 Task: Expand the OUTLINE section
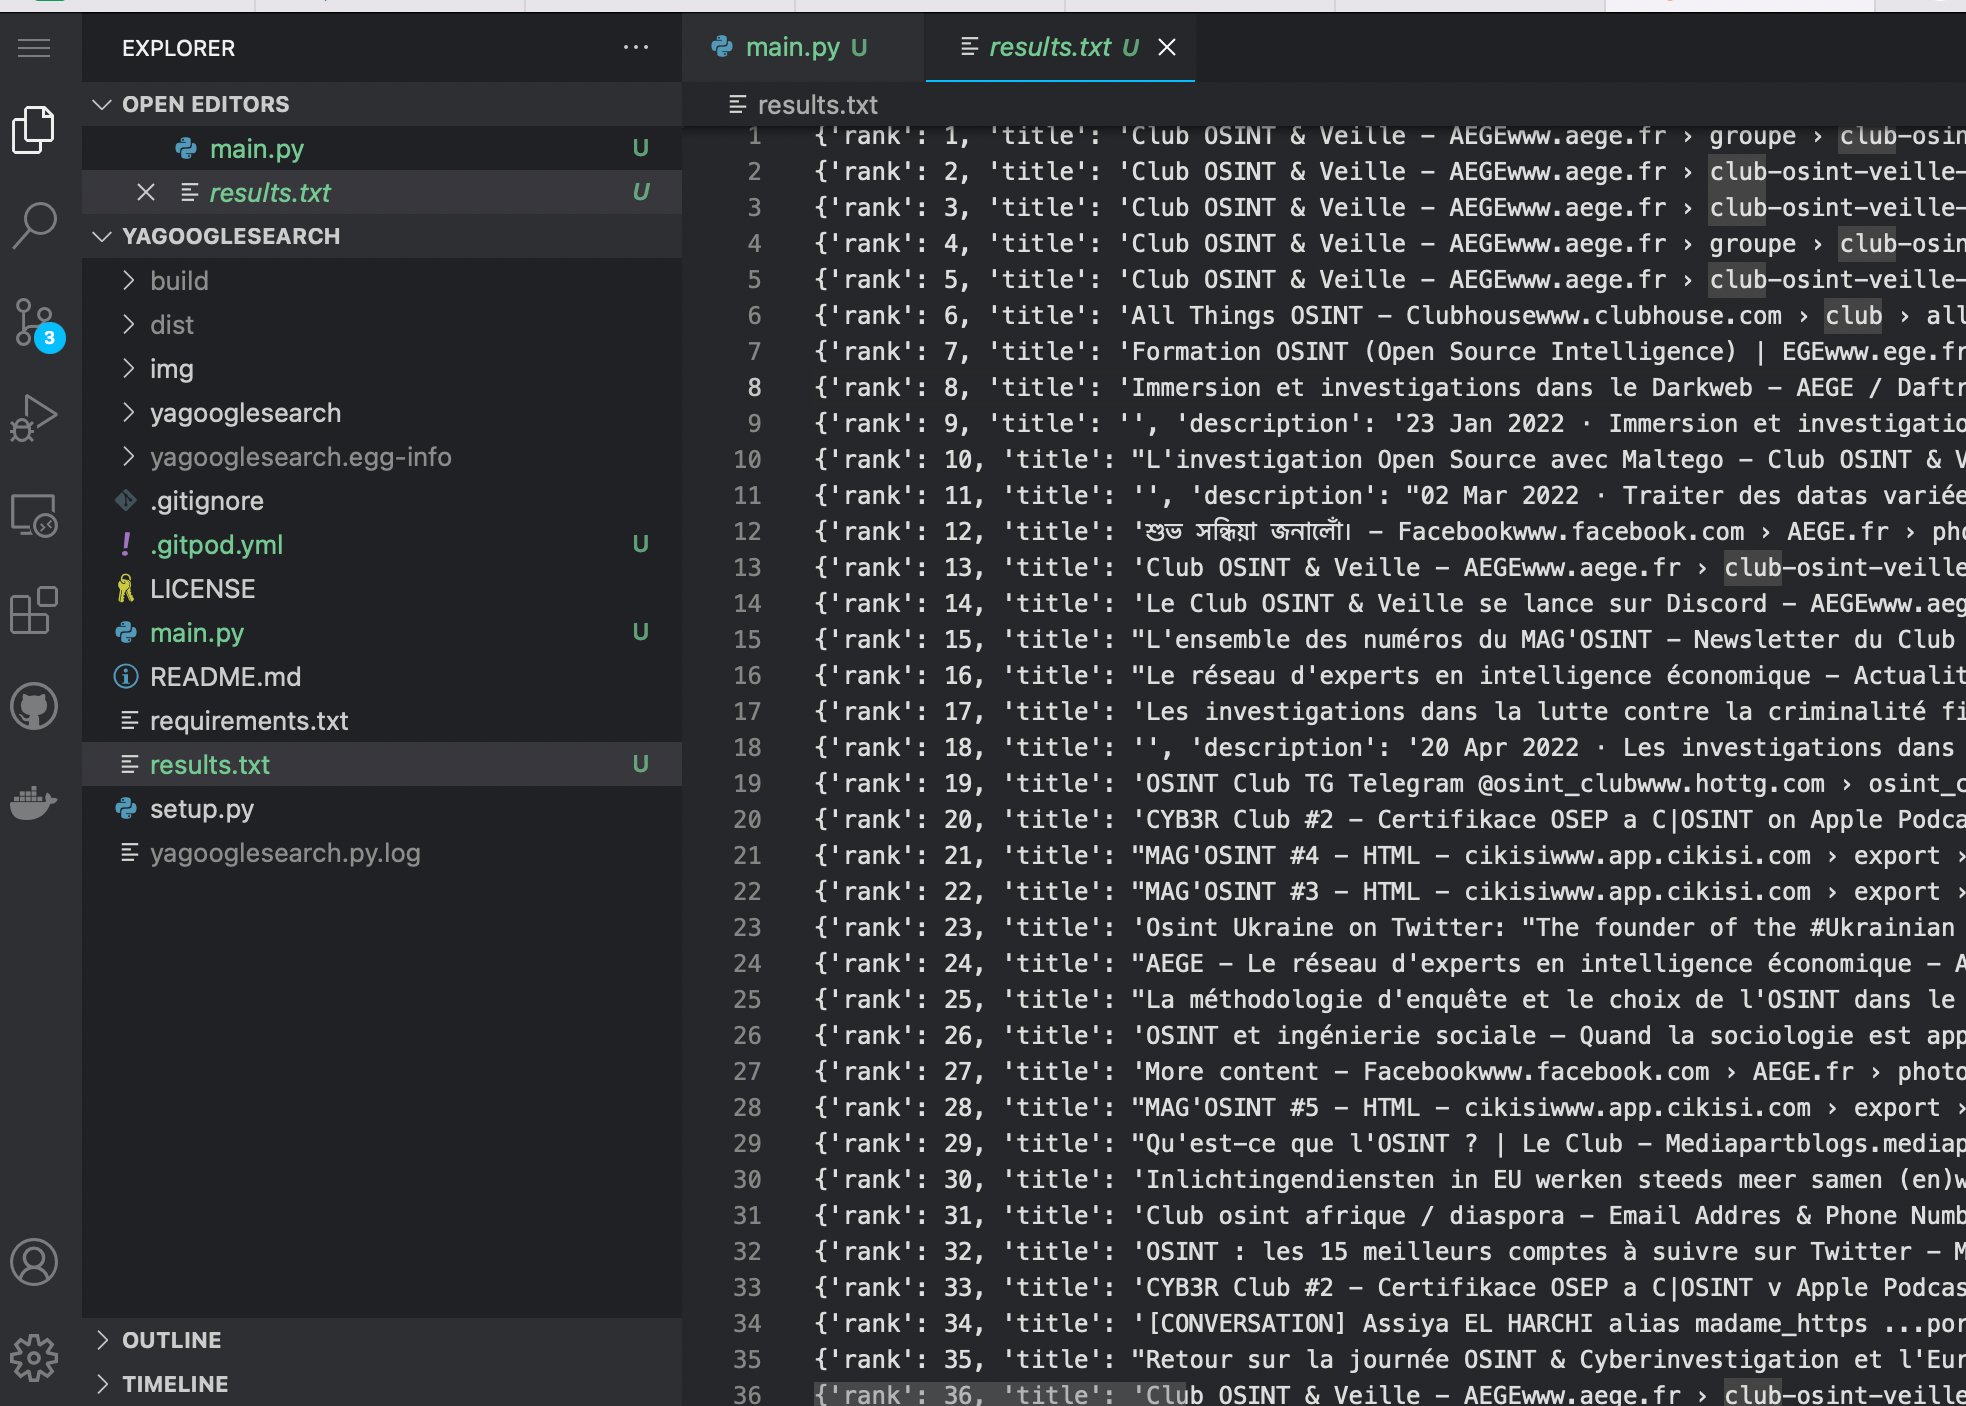pyautogui.click(x=171, y=1340)
